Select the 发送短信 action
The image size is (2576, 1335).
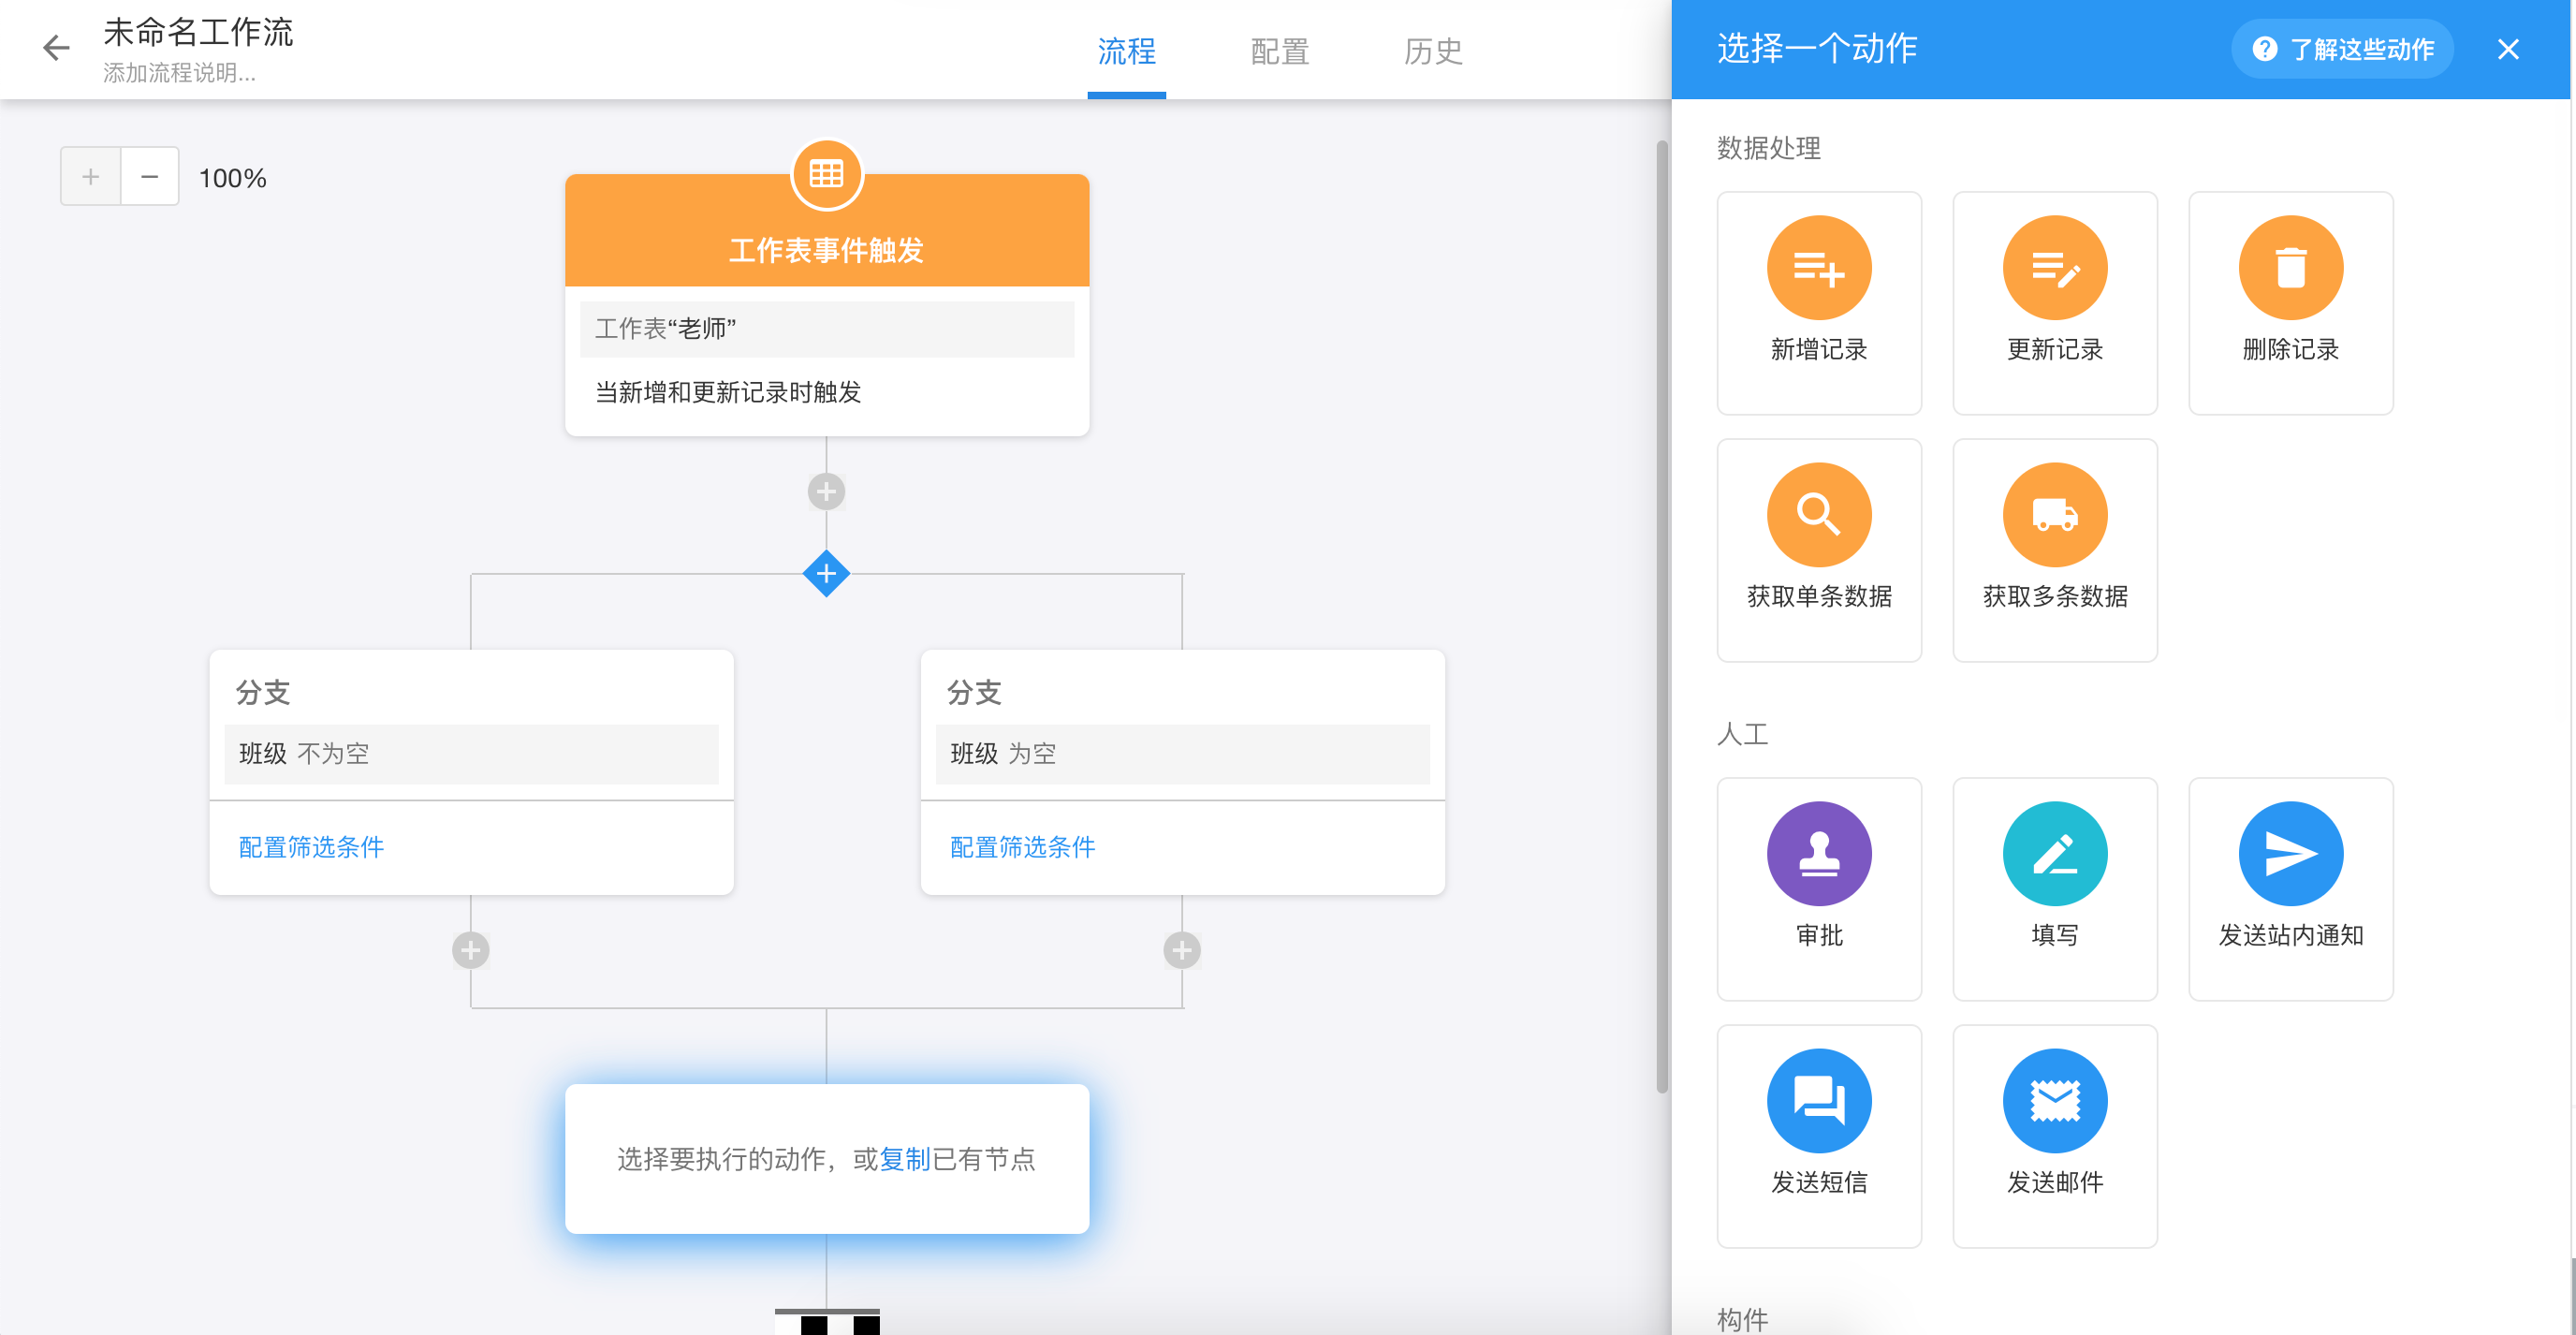[1818, 1136]
